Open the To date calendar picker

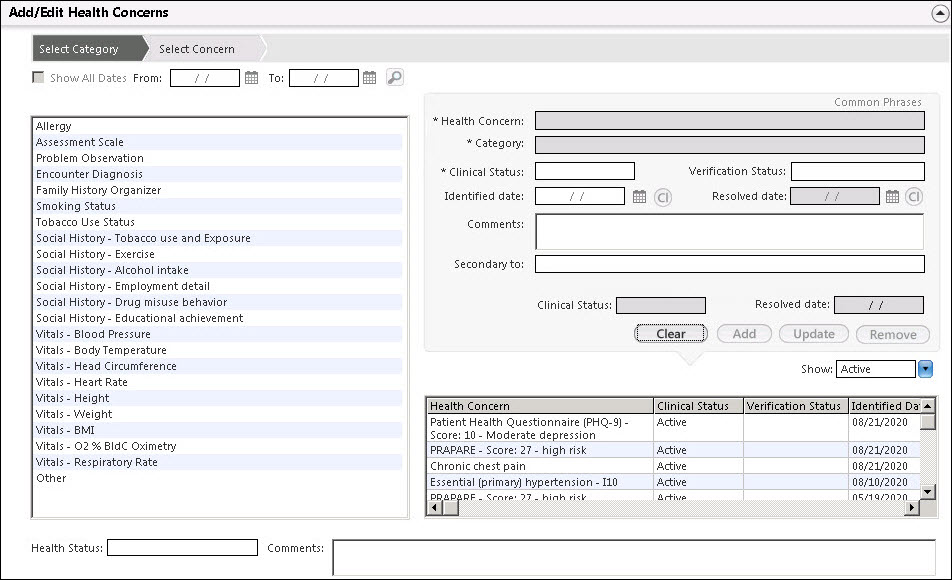pos(369,78)
